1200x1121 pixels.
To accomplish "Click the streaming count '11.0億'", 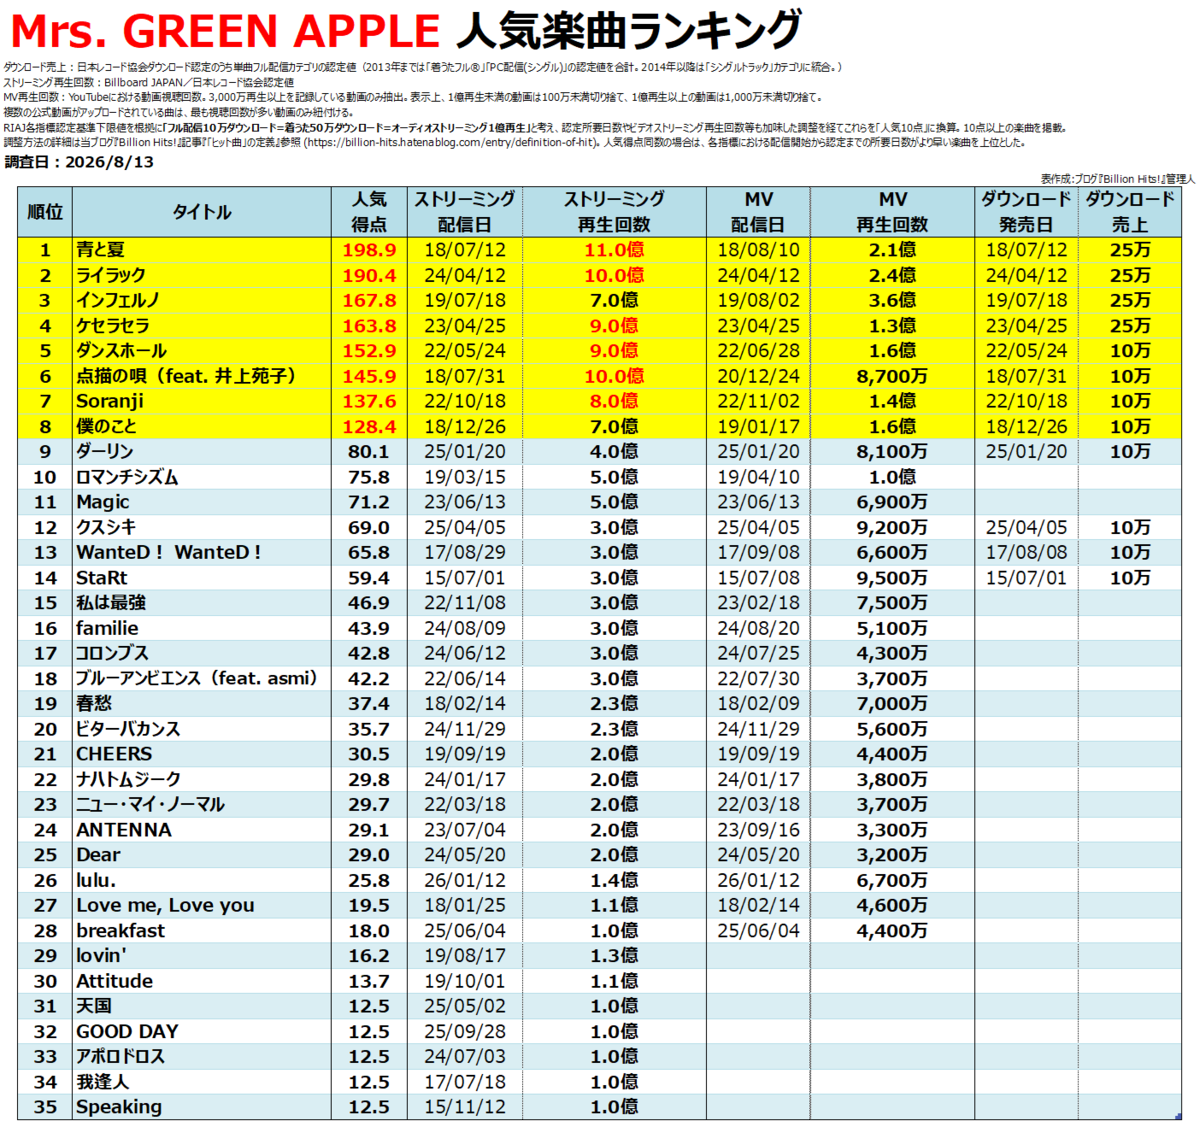I will [614, 250].
